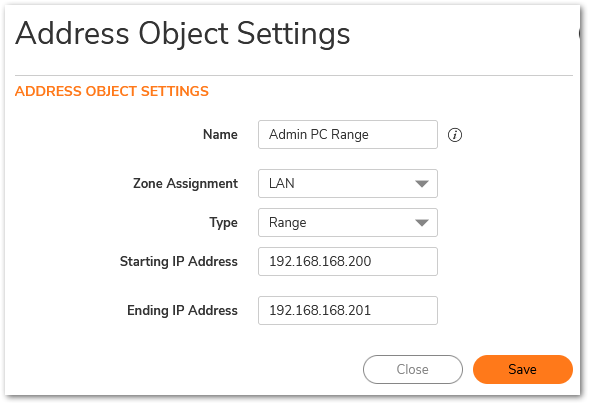Click the Zone Assignment label

coord(185,184)
